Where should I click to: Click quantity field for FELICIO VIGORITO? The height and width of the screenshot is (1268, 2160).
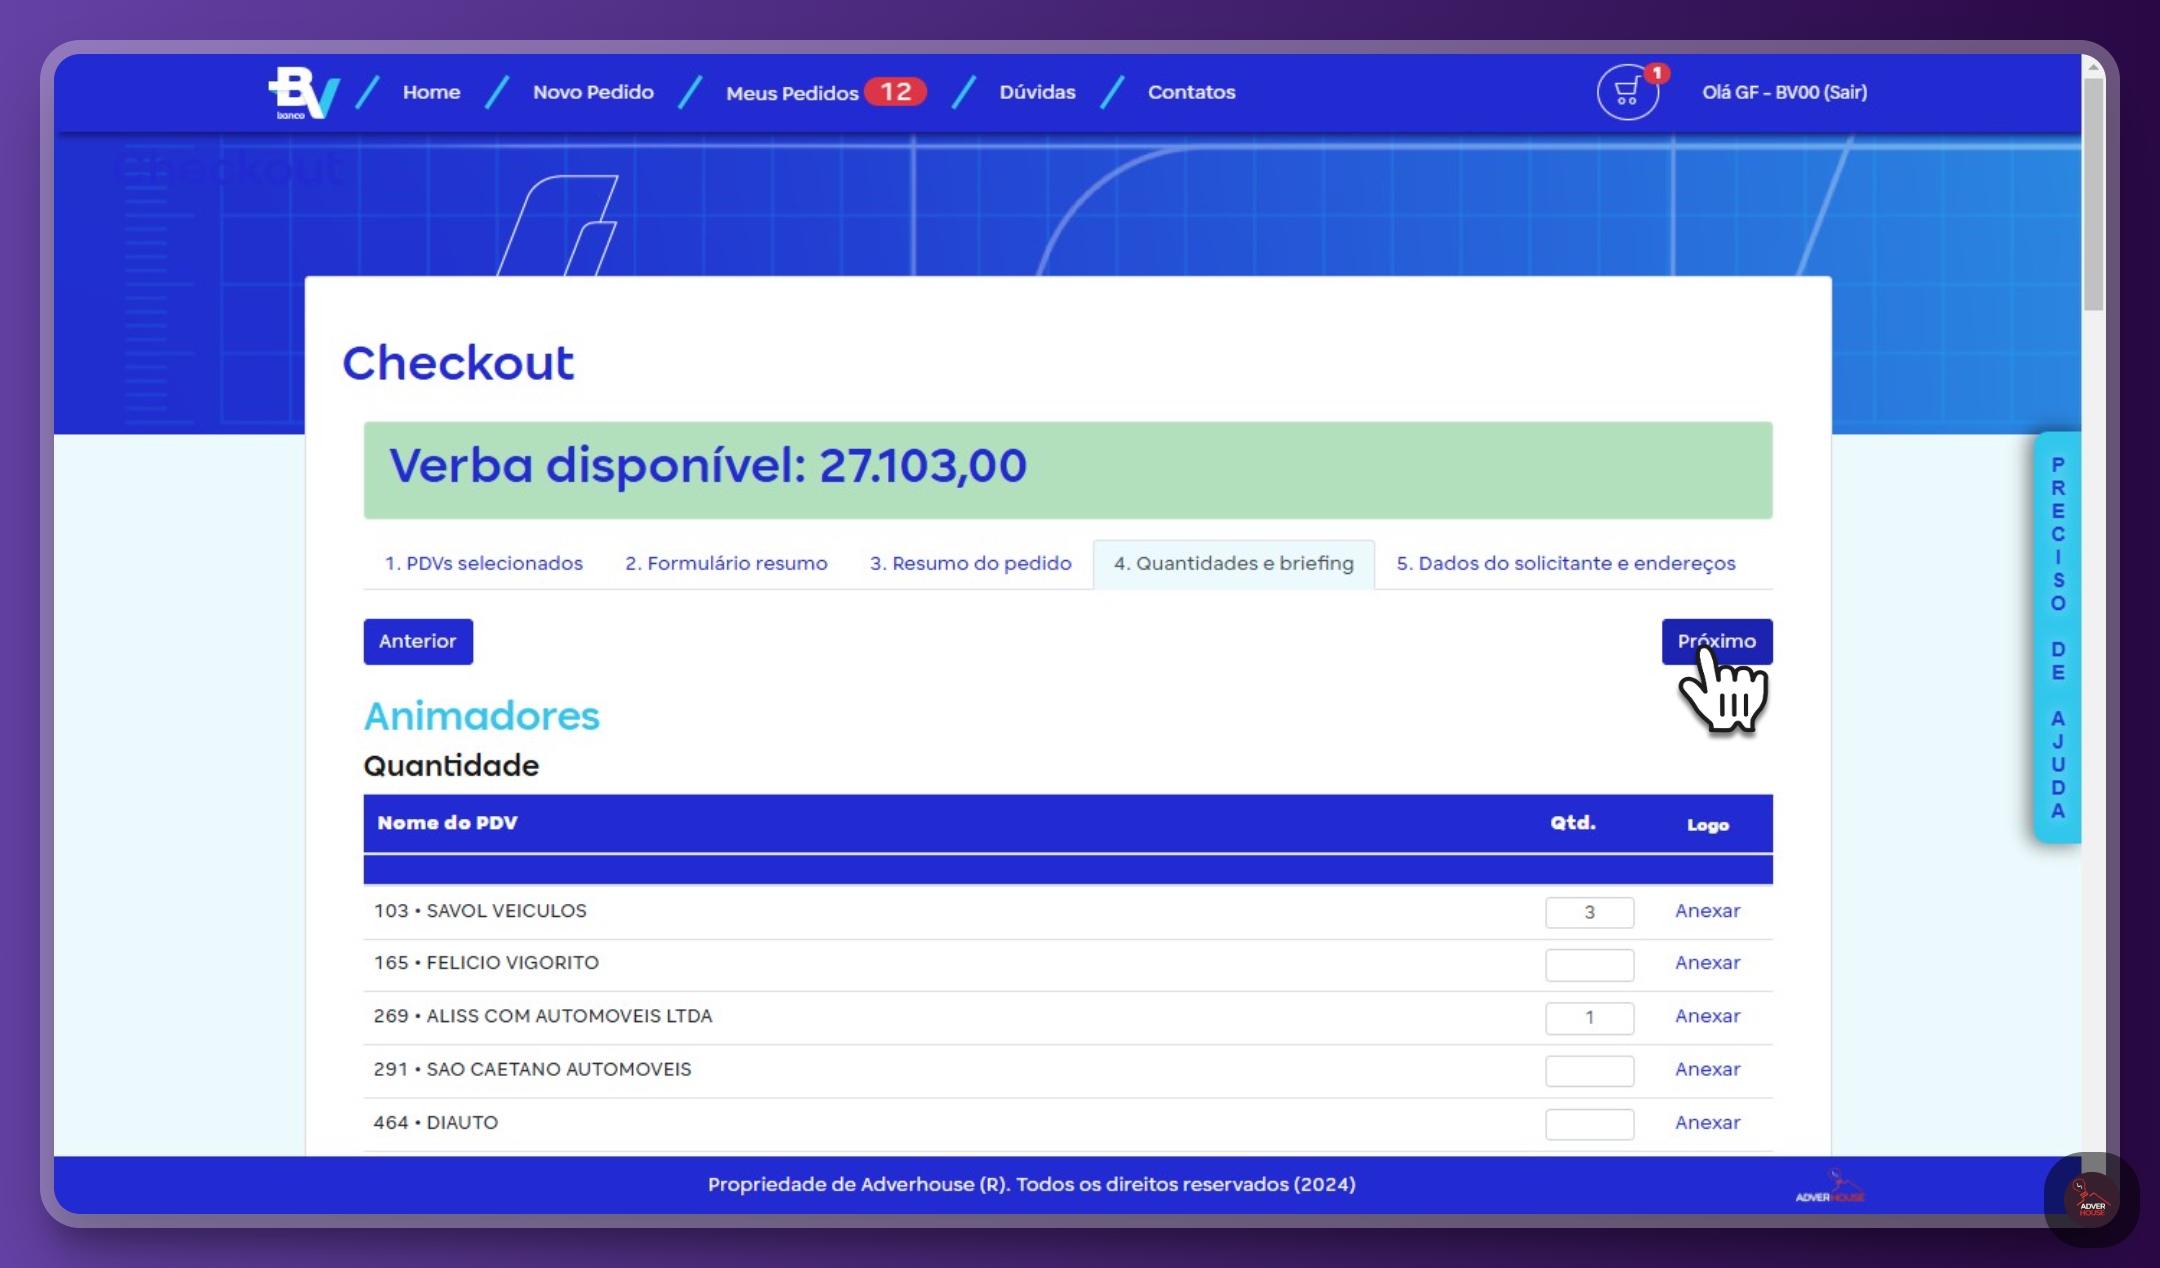pos(1589,965)
